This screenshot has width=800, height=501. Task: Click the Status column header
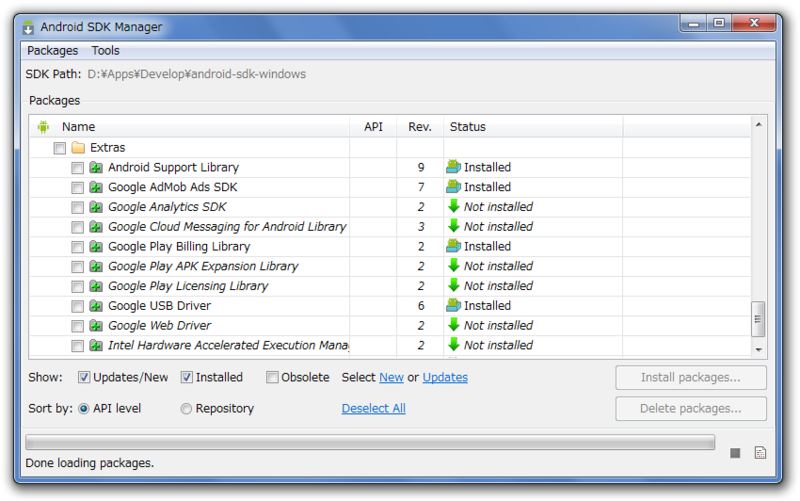tap(533, 127)
